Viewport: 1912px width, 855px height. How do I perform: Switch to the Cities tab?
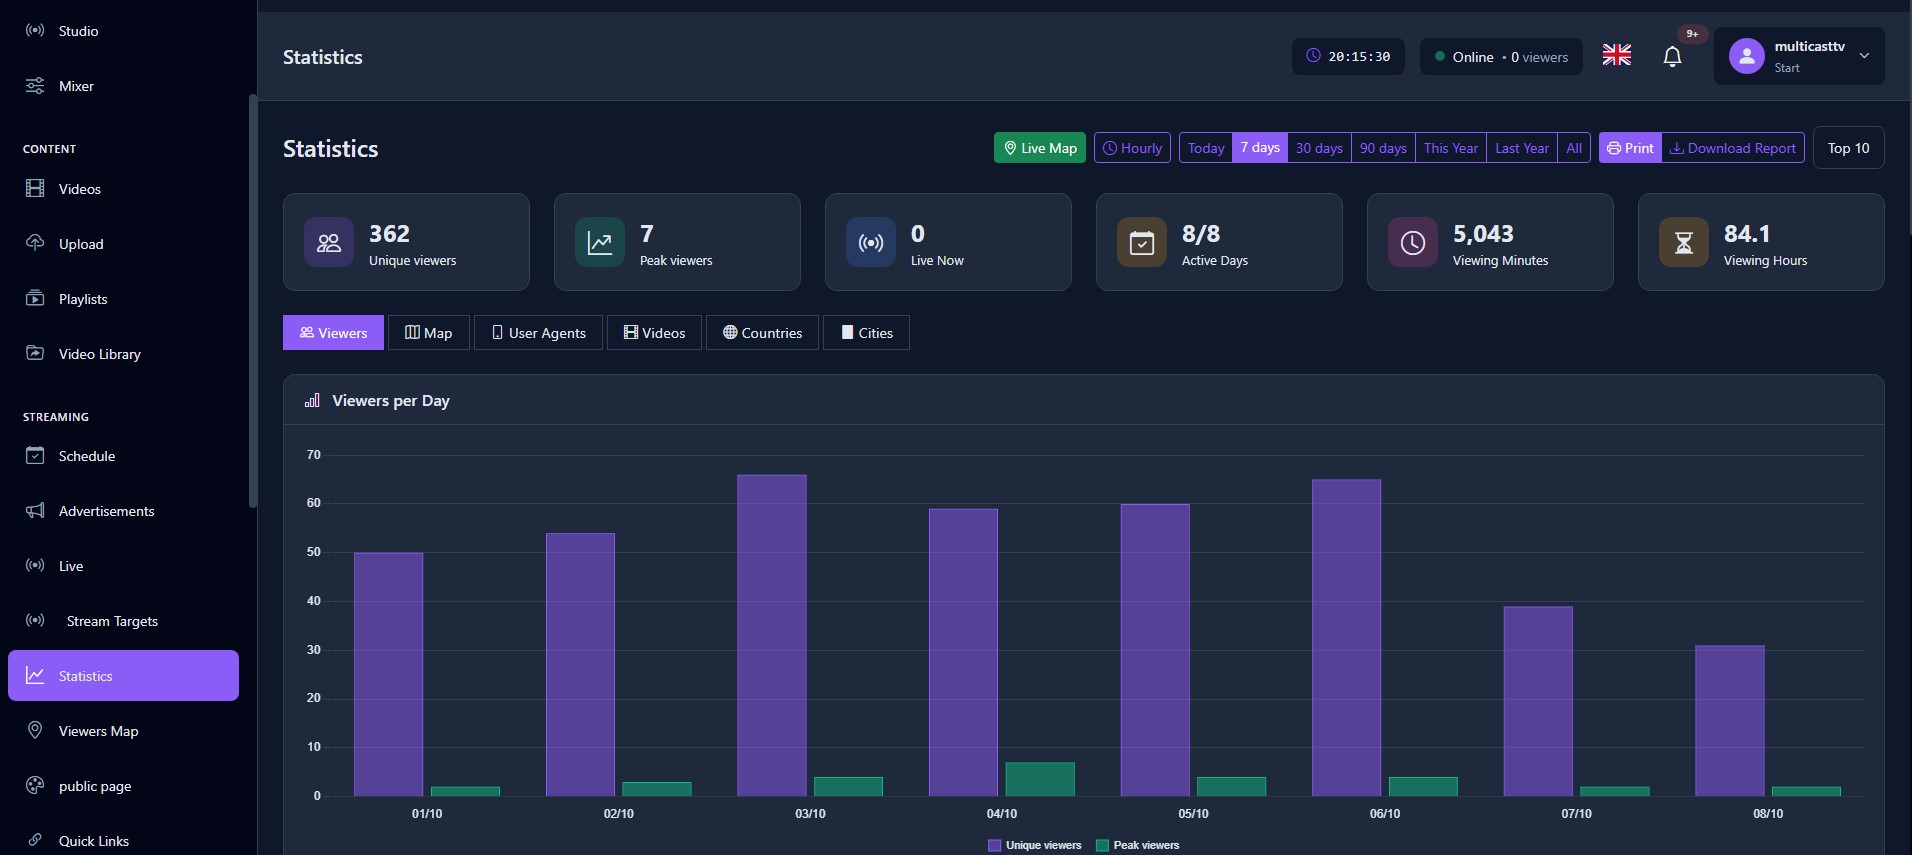[x=866, y=333]
